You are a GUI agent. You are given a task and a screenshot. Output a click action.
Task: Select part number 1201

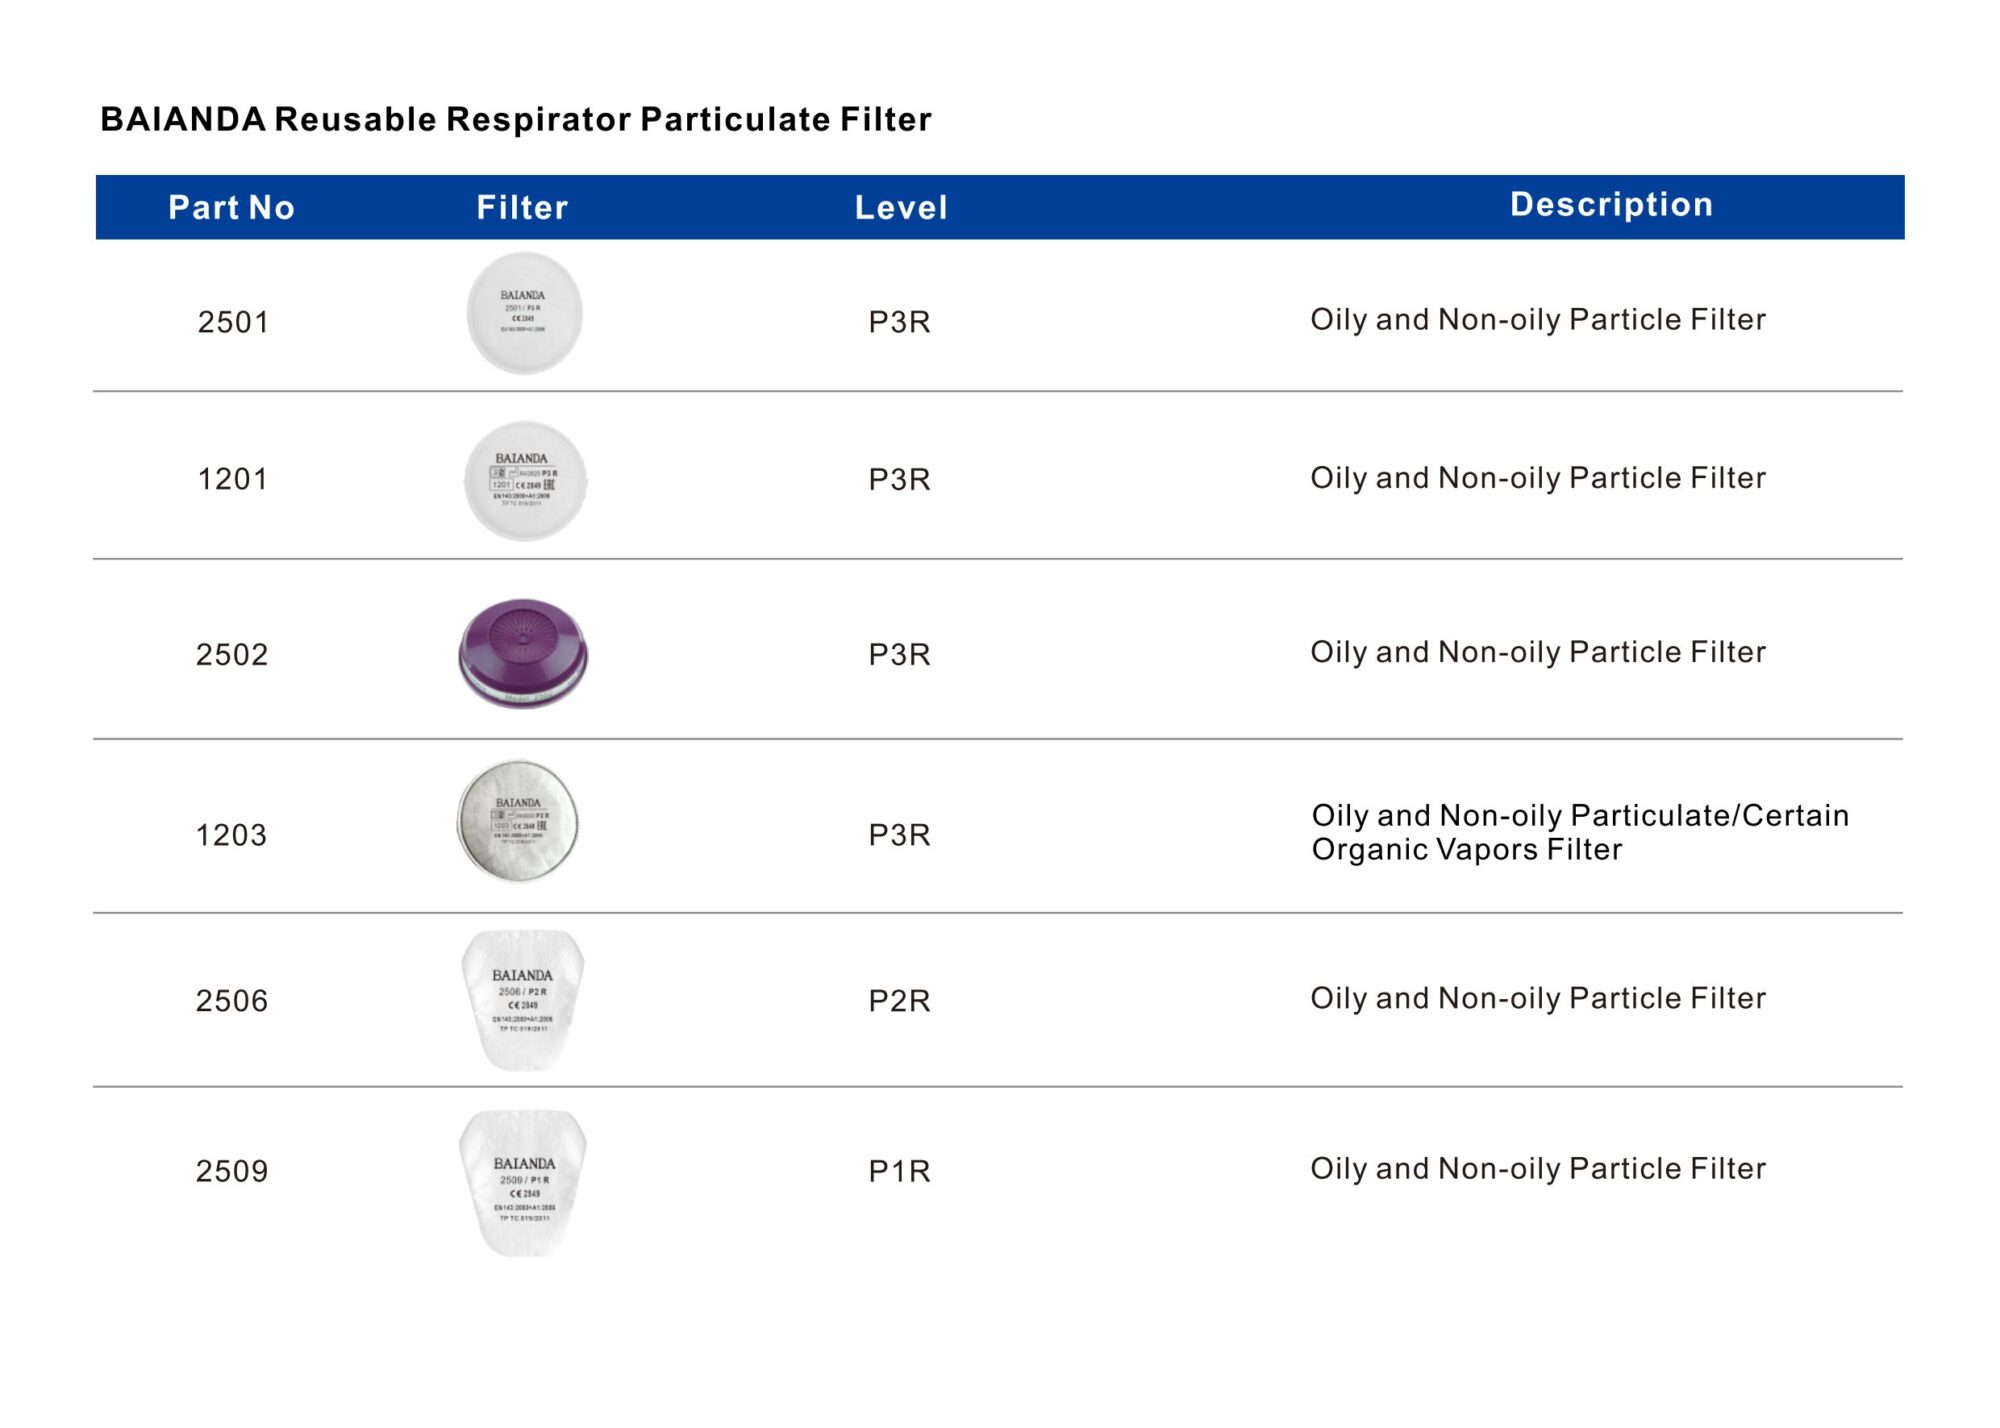233,479
